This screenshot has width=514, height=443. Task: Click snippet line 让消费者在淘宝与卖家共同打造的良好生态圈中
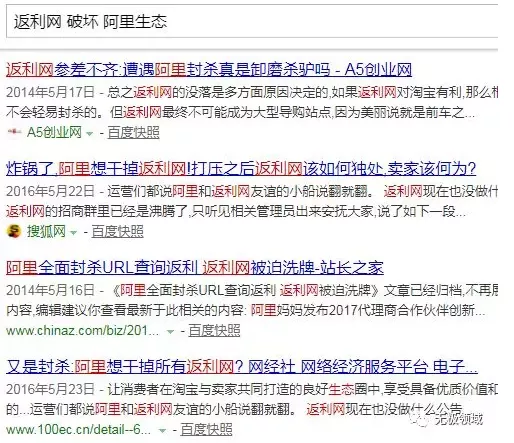click(303, 389)
